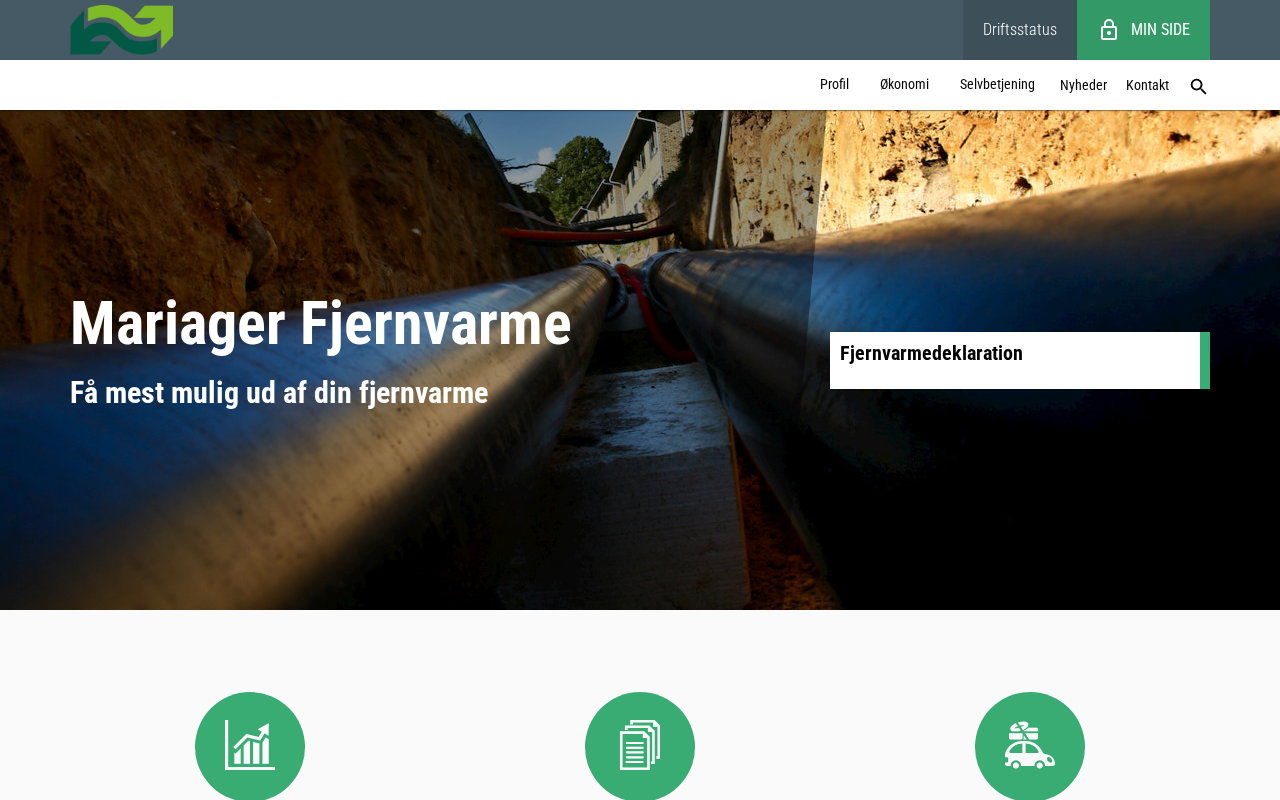Open the search magnifier icon
The image size is (1280, 800).
(1198, 87)
